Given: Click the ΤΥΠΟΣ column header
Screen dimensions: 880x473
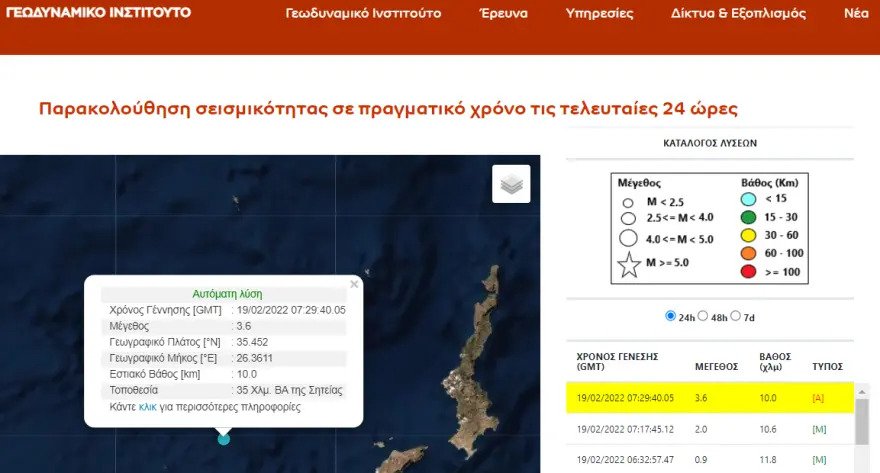Looking at the screenshot, I should tap(827, 366).
